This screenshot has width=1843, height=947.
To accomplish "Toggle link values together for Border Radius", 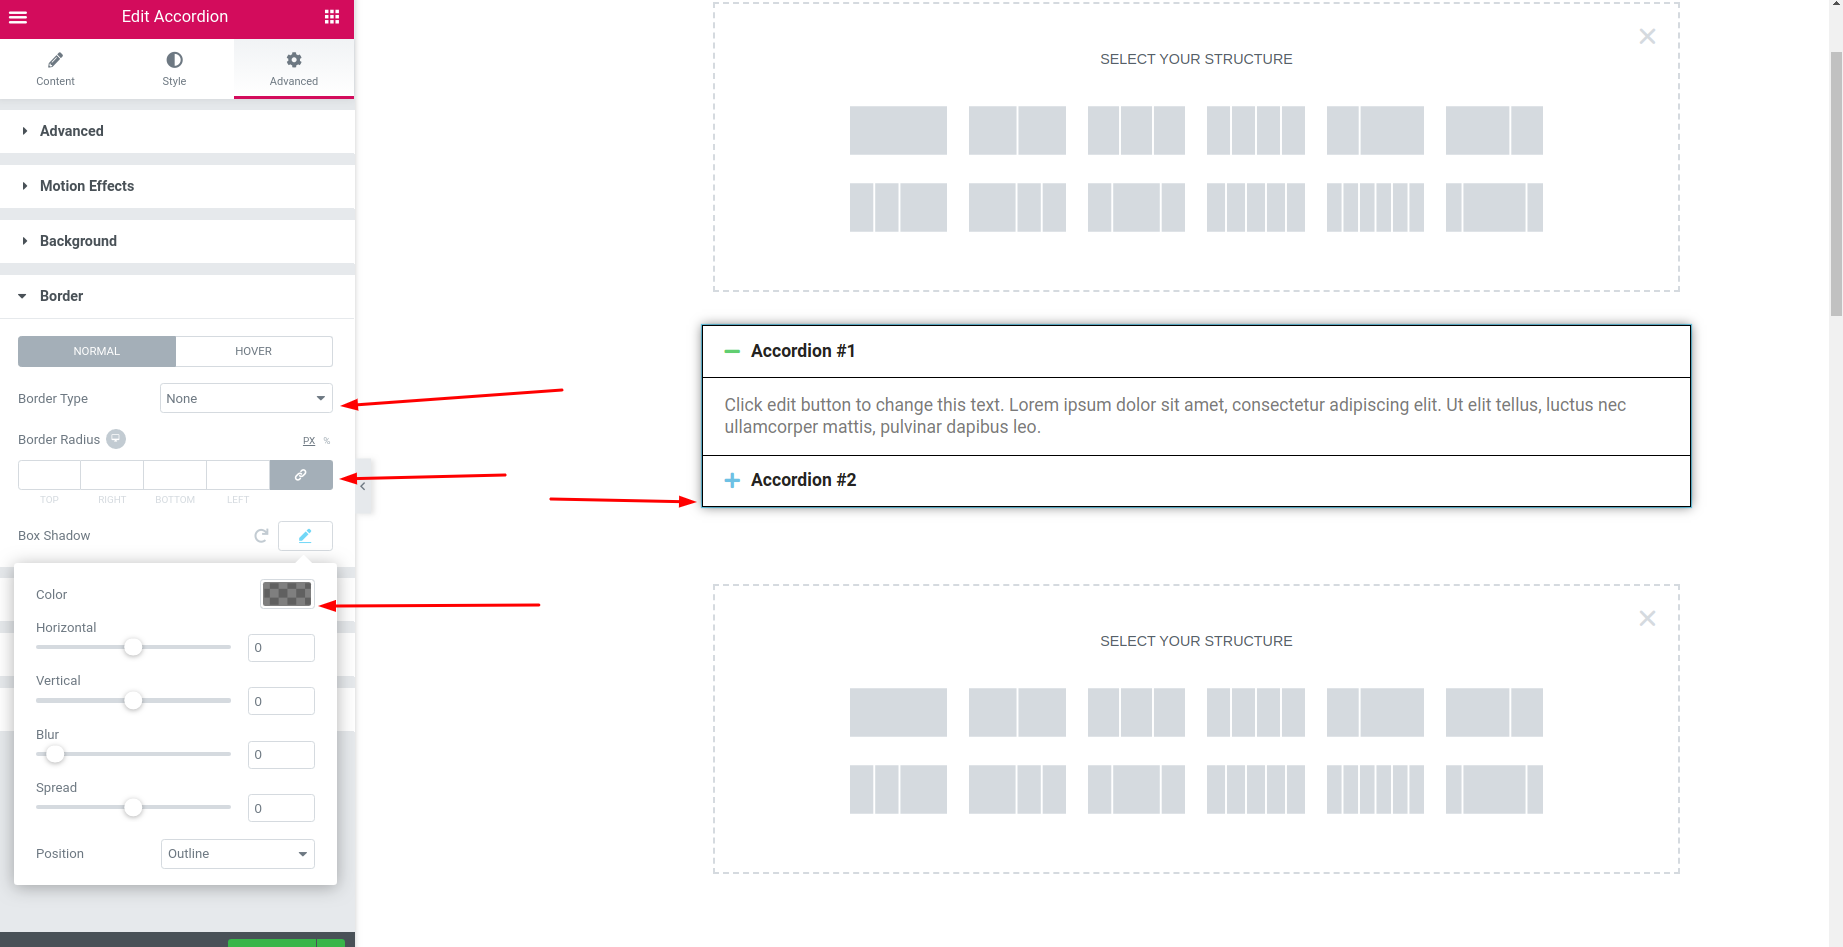I will [x=301, y=475].
